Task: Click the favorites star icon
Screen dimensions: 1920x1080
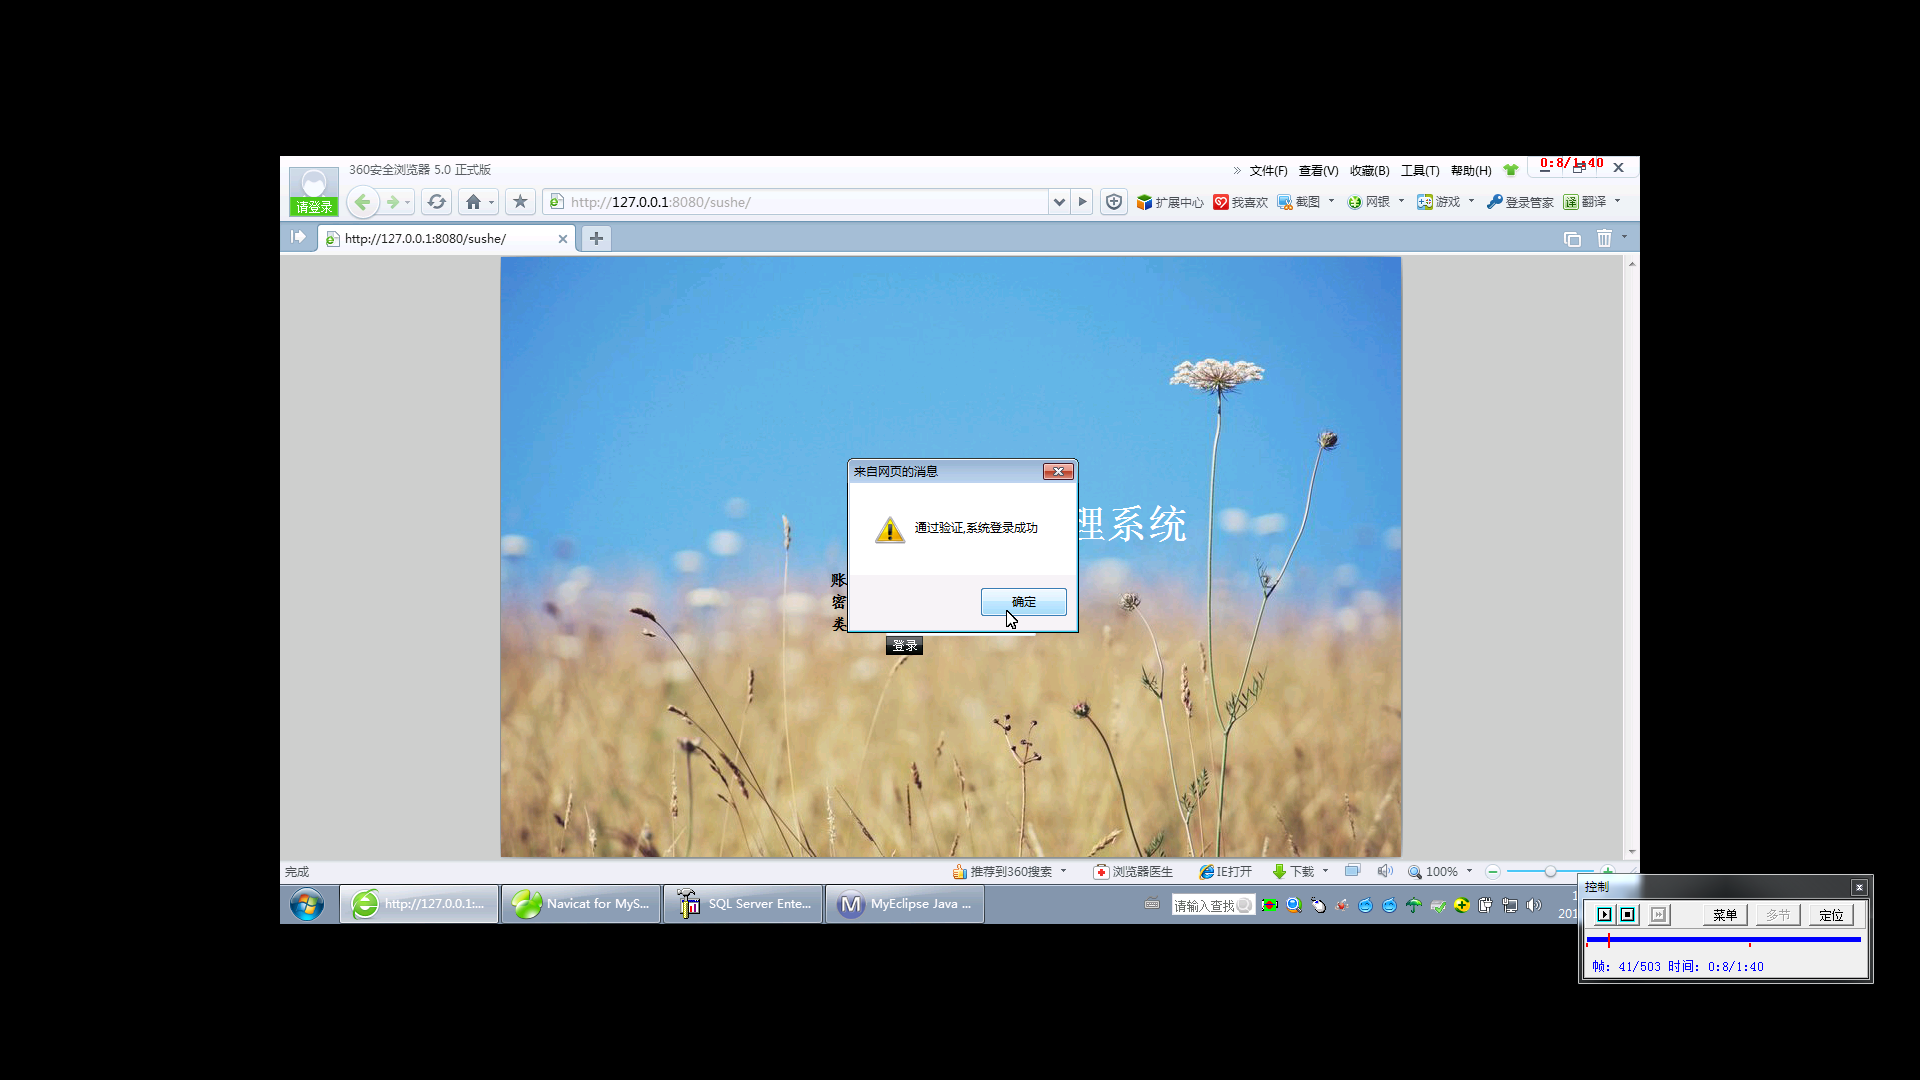Action: (x=520, y=202)
